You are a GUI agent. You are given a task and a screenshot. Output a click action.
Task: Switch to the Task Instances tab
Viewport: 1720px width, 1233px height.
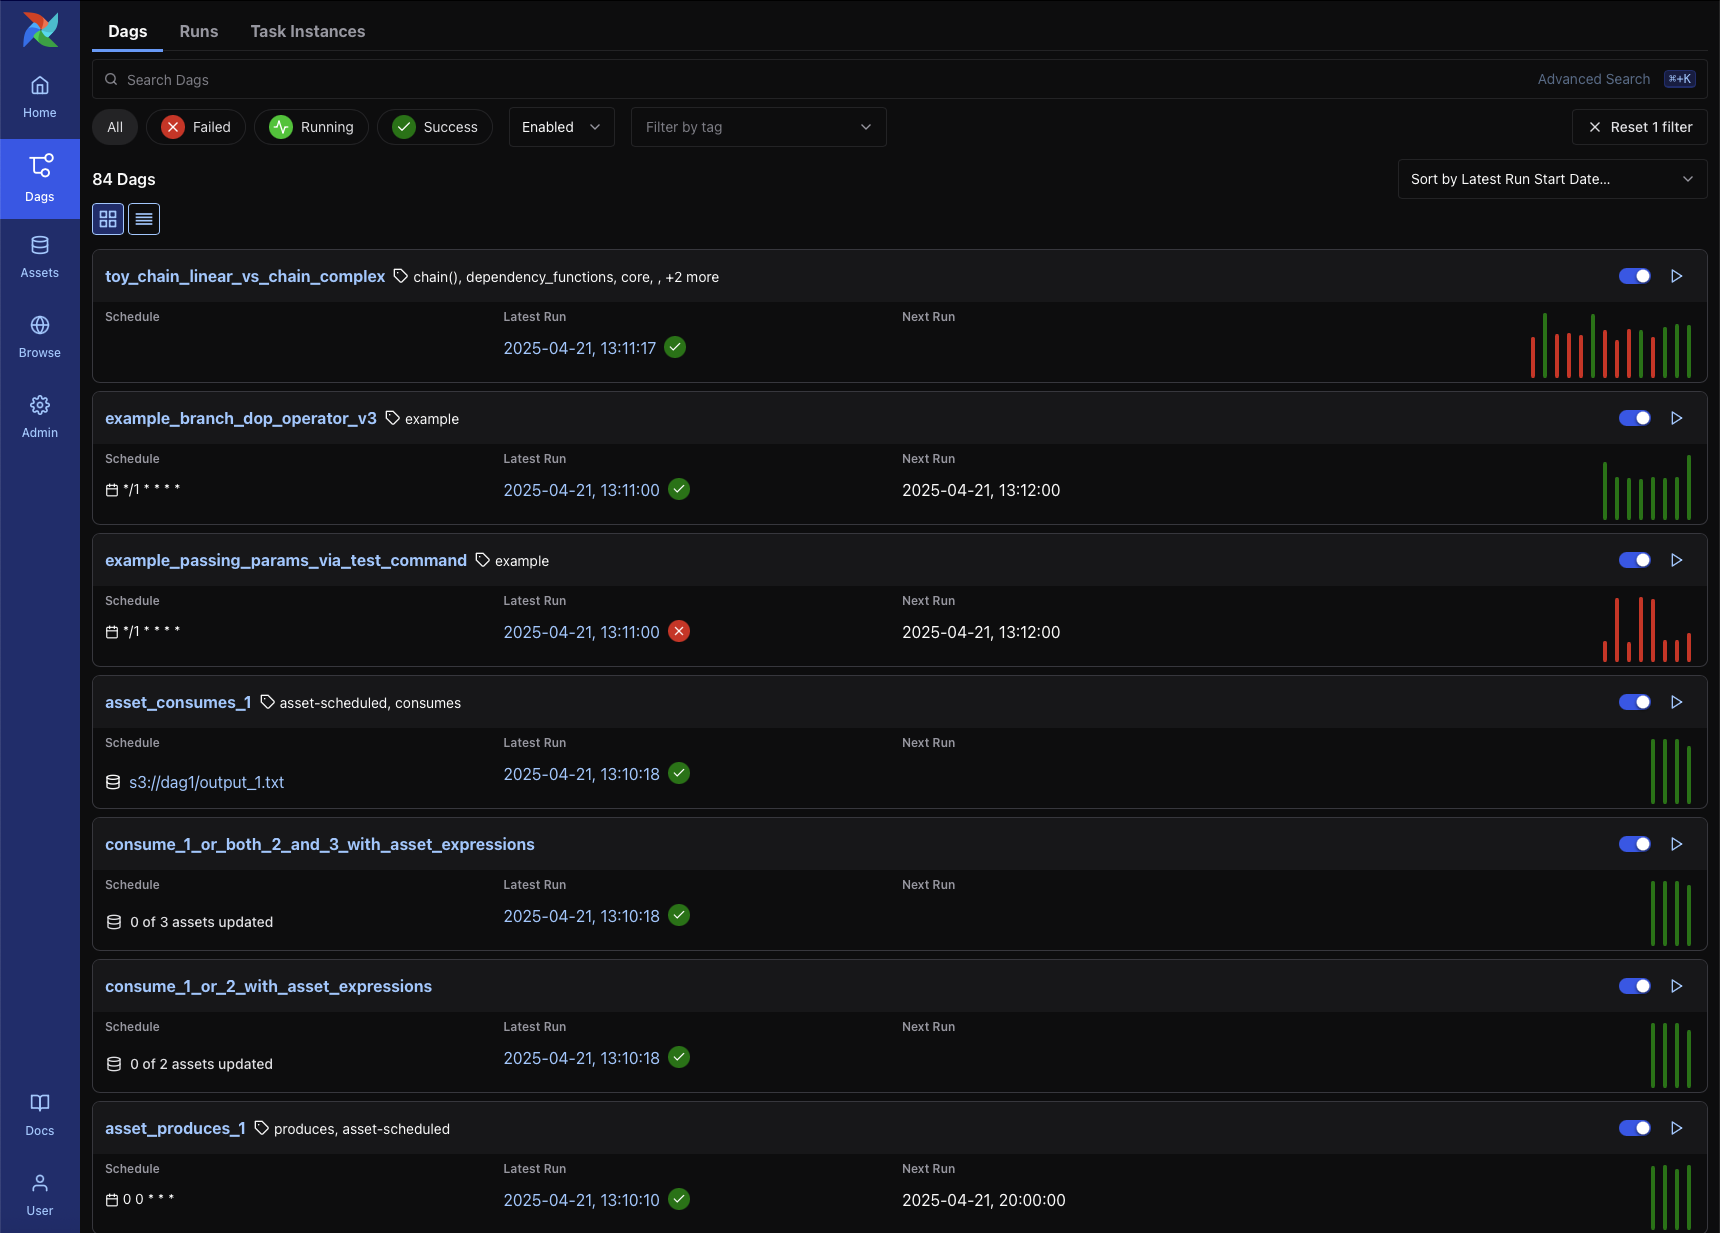[x=308, y=31]
